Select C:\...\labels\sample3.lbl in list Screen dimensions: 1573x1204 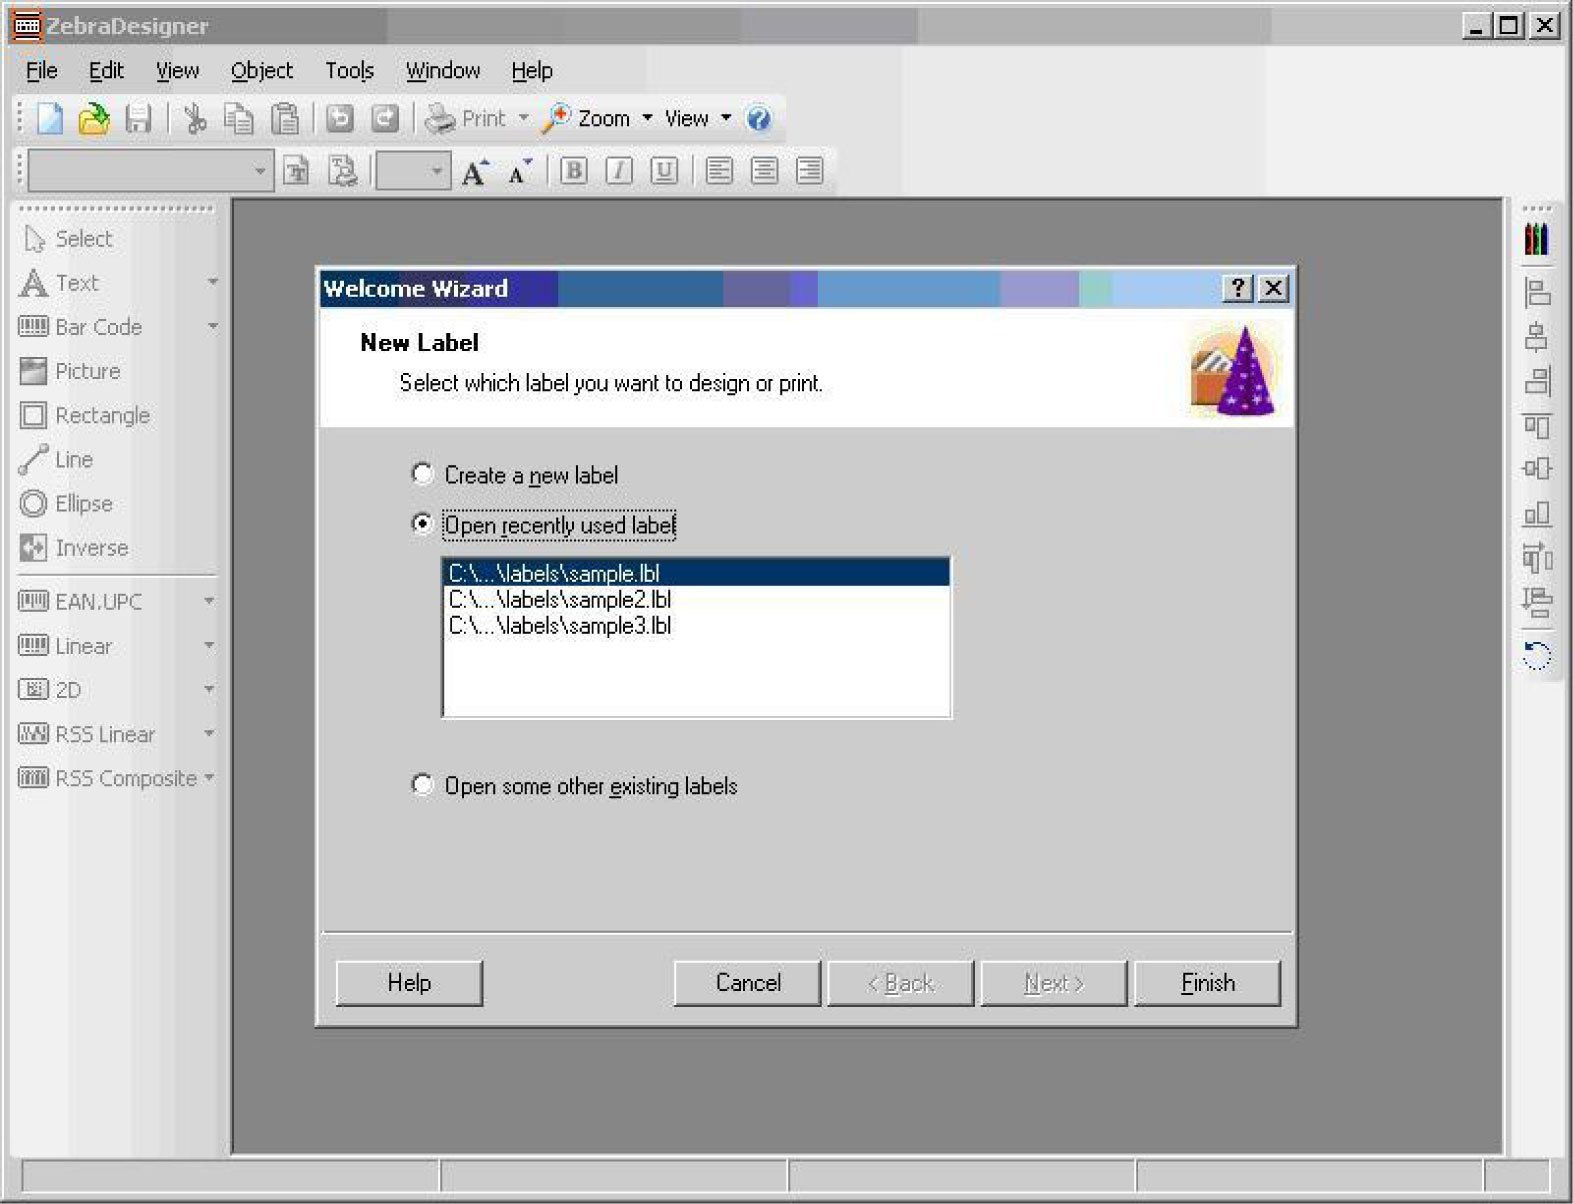point(696,625)
